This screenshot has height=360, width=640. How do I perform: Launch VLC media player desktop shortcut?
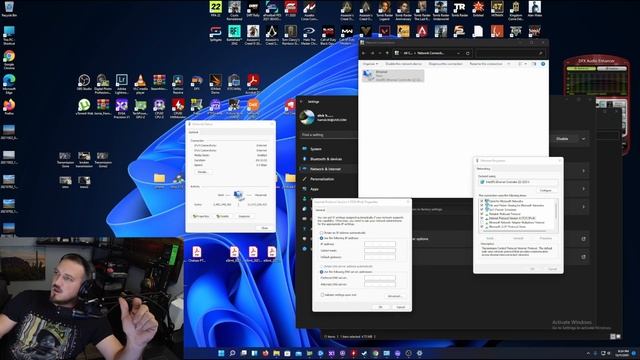(140, 84)
